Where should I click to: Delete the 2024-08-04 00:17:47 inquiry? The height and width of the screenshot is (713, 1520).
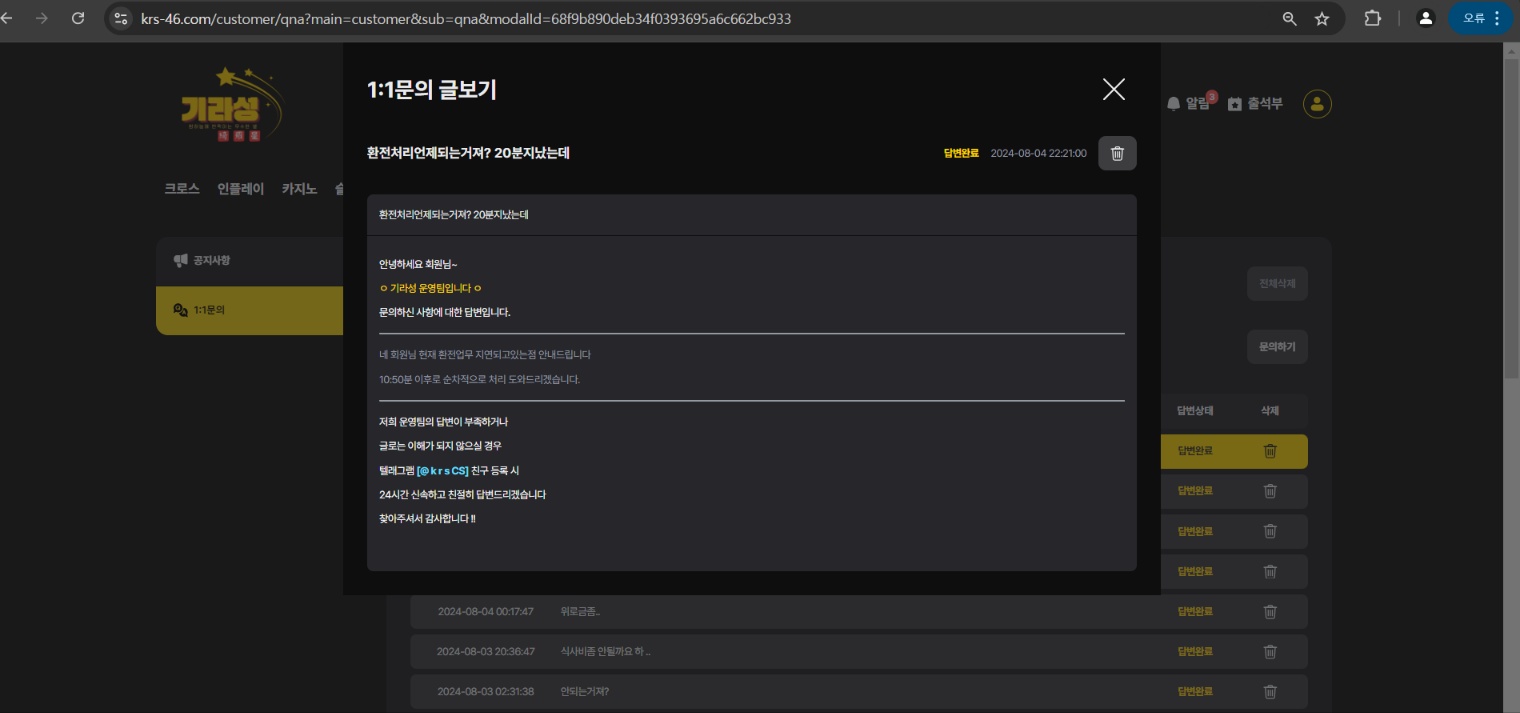tap(1270, 612)
